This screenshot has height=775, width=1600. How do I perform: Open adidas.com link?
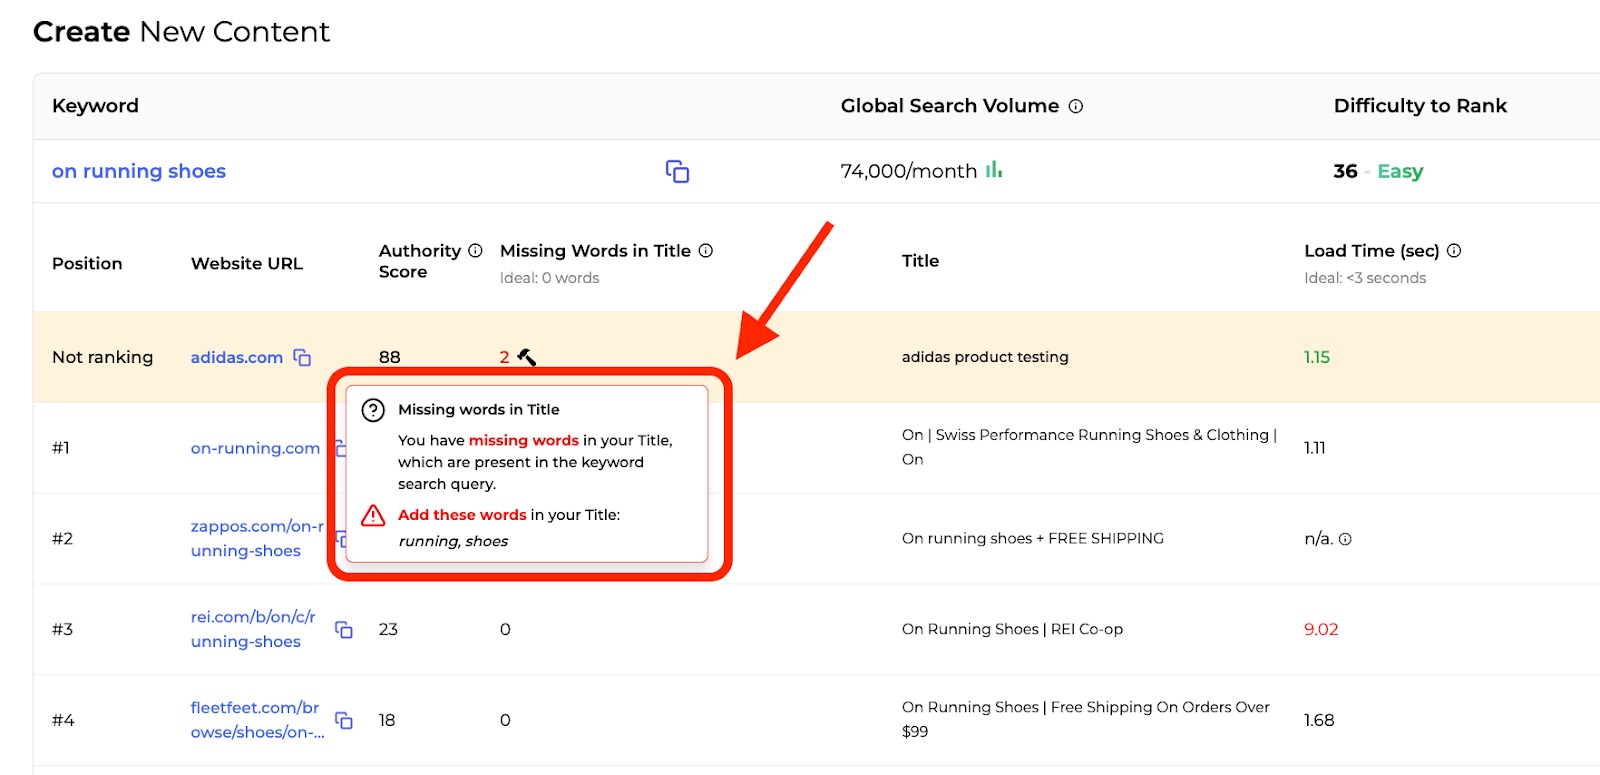tap(237, 357)
